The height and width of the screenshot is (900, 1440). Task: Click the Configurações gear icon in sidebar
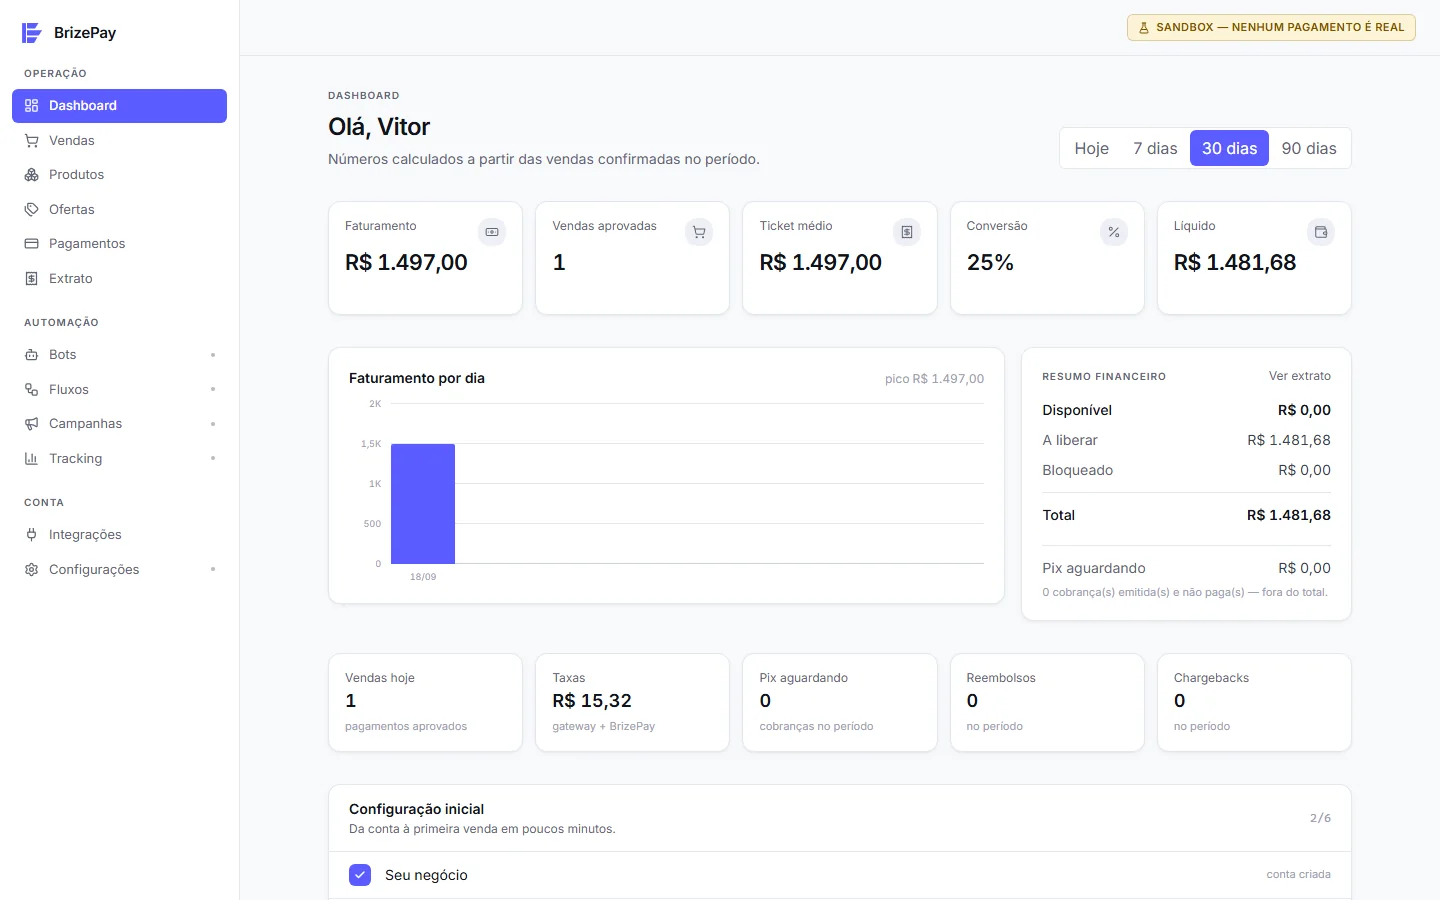click(31, 570)
